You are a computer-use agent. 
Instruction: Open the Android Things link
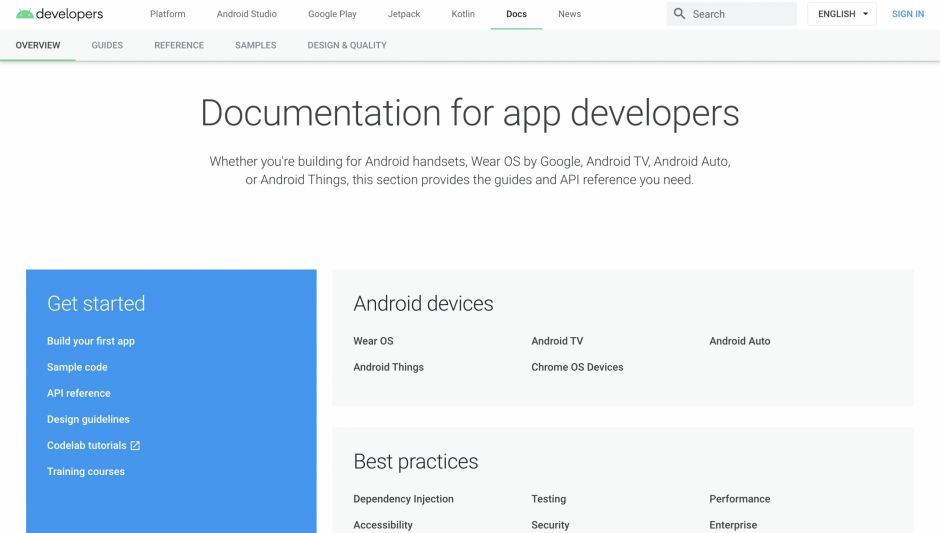388,367
